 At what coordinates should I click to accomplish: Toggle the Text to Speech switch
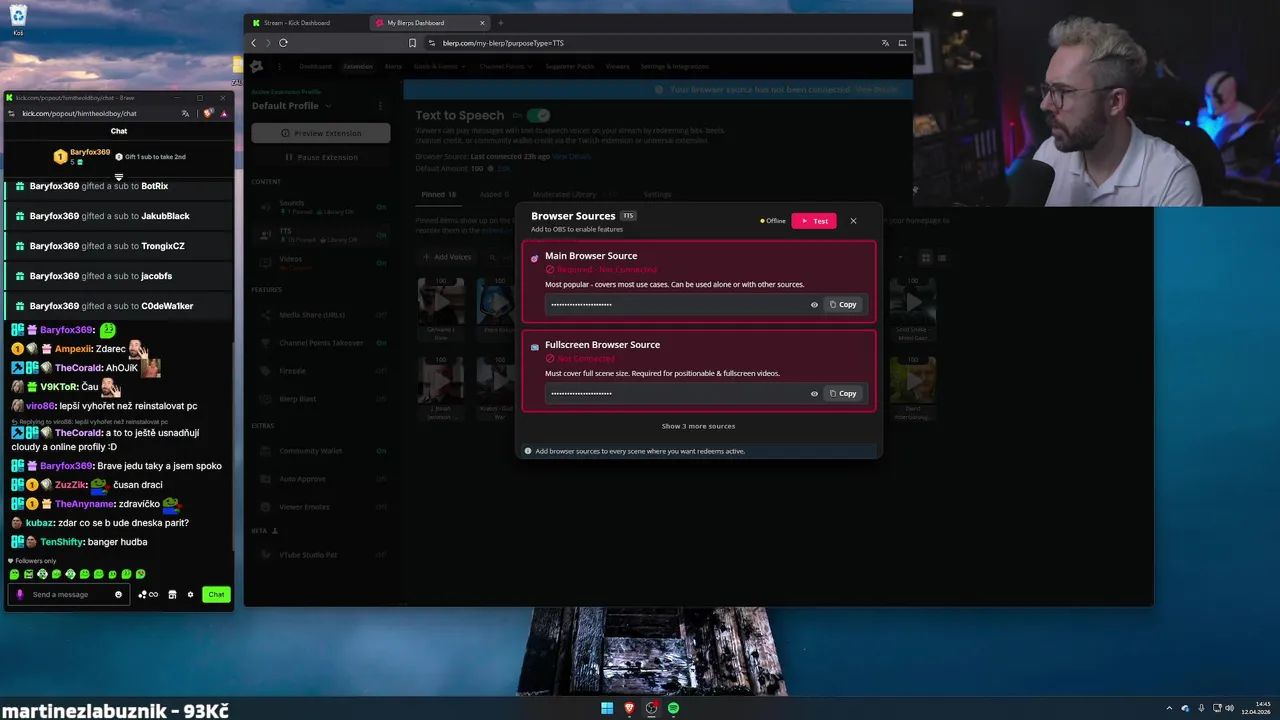pos(538,116)
